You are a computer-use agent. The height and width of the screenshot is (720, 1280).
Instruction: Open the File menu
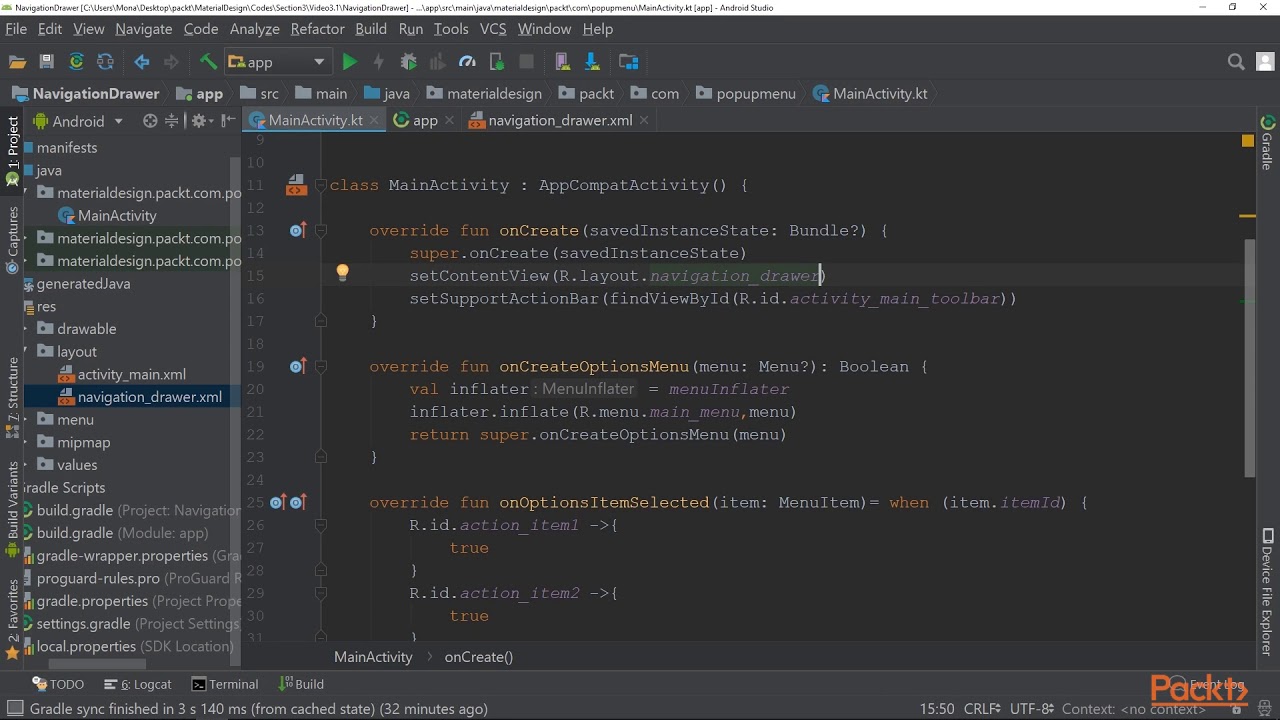pyautogui.click(x=16, y=29)
